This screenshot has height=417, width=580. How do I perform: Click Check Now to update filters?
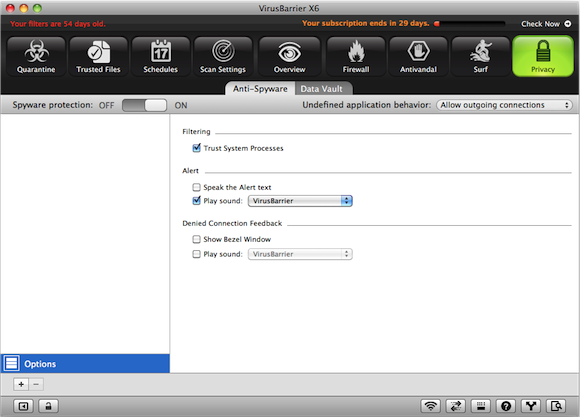pos(540,24)
